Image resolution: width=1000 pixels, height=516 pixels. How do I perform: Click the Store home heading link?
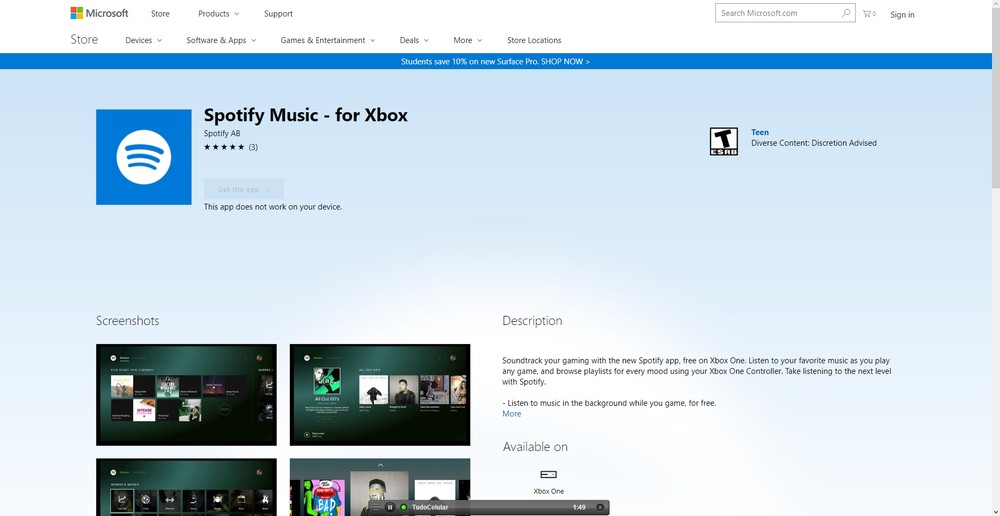(84, 40)
